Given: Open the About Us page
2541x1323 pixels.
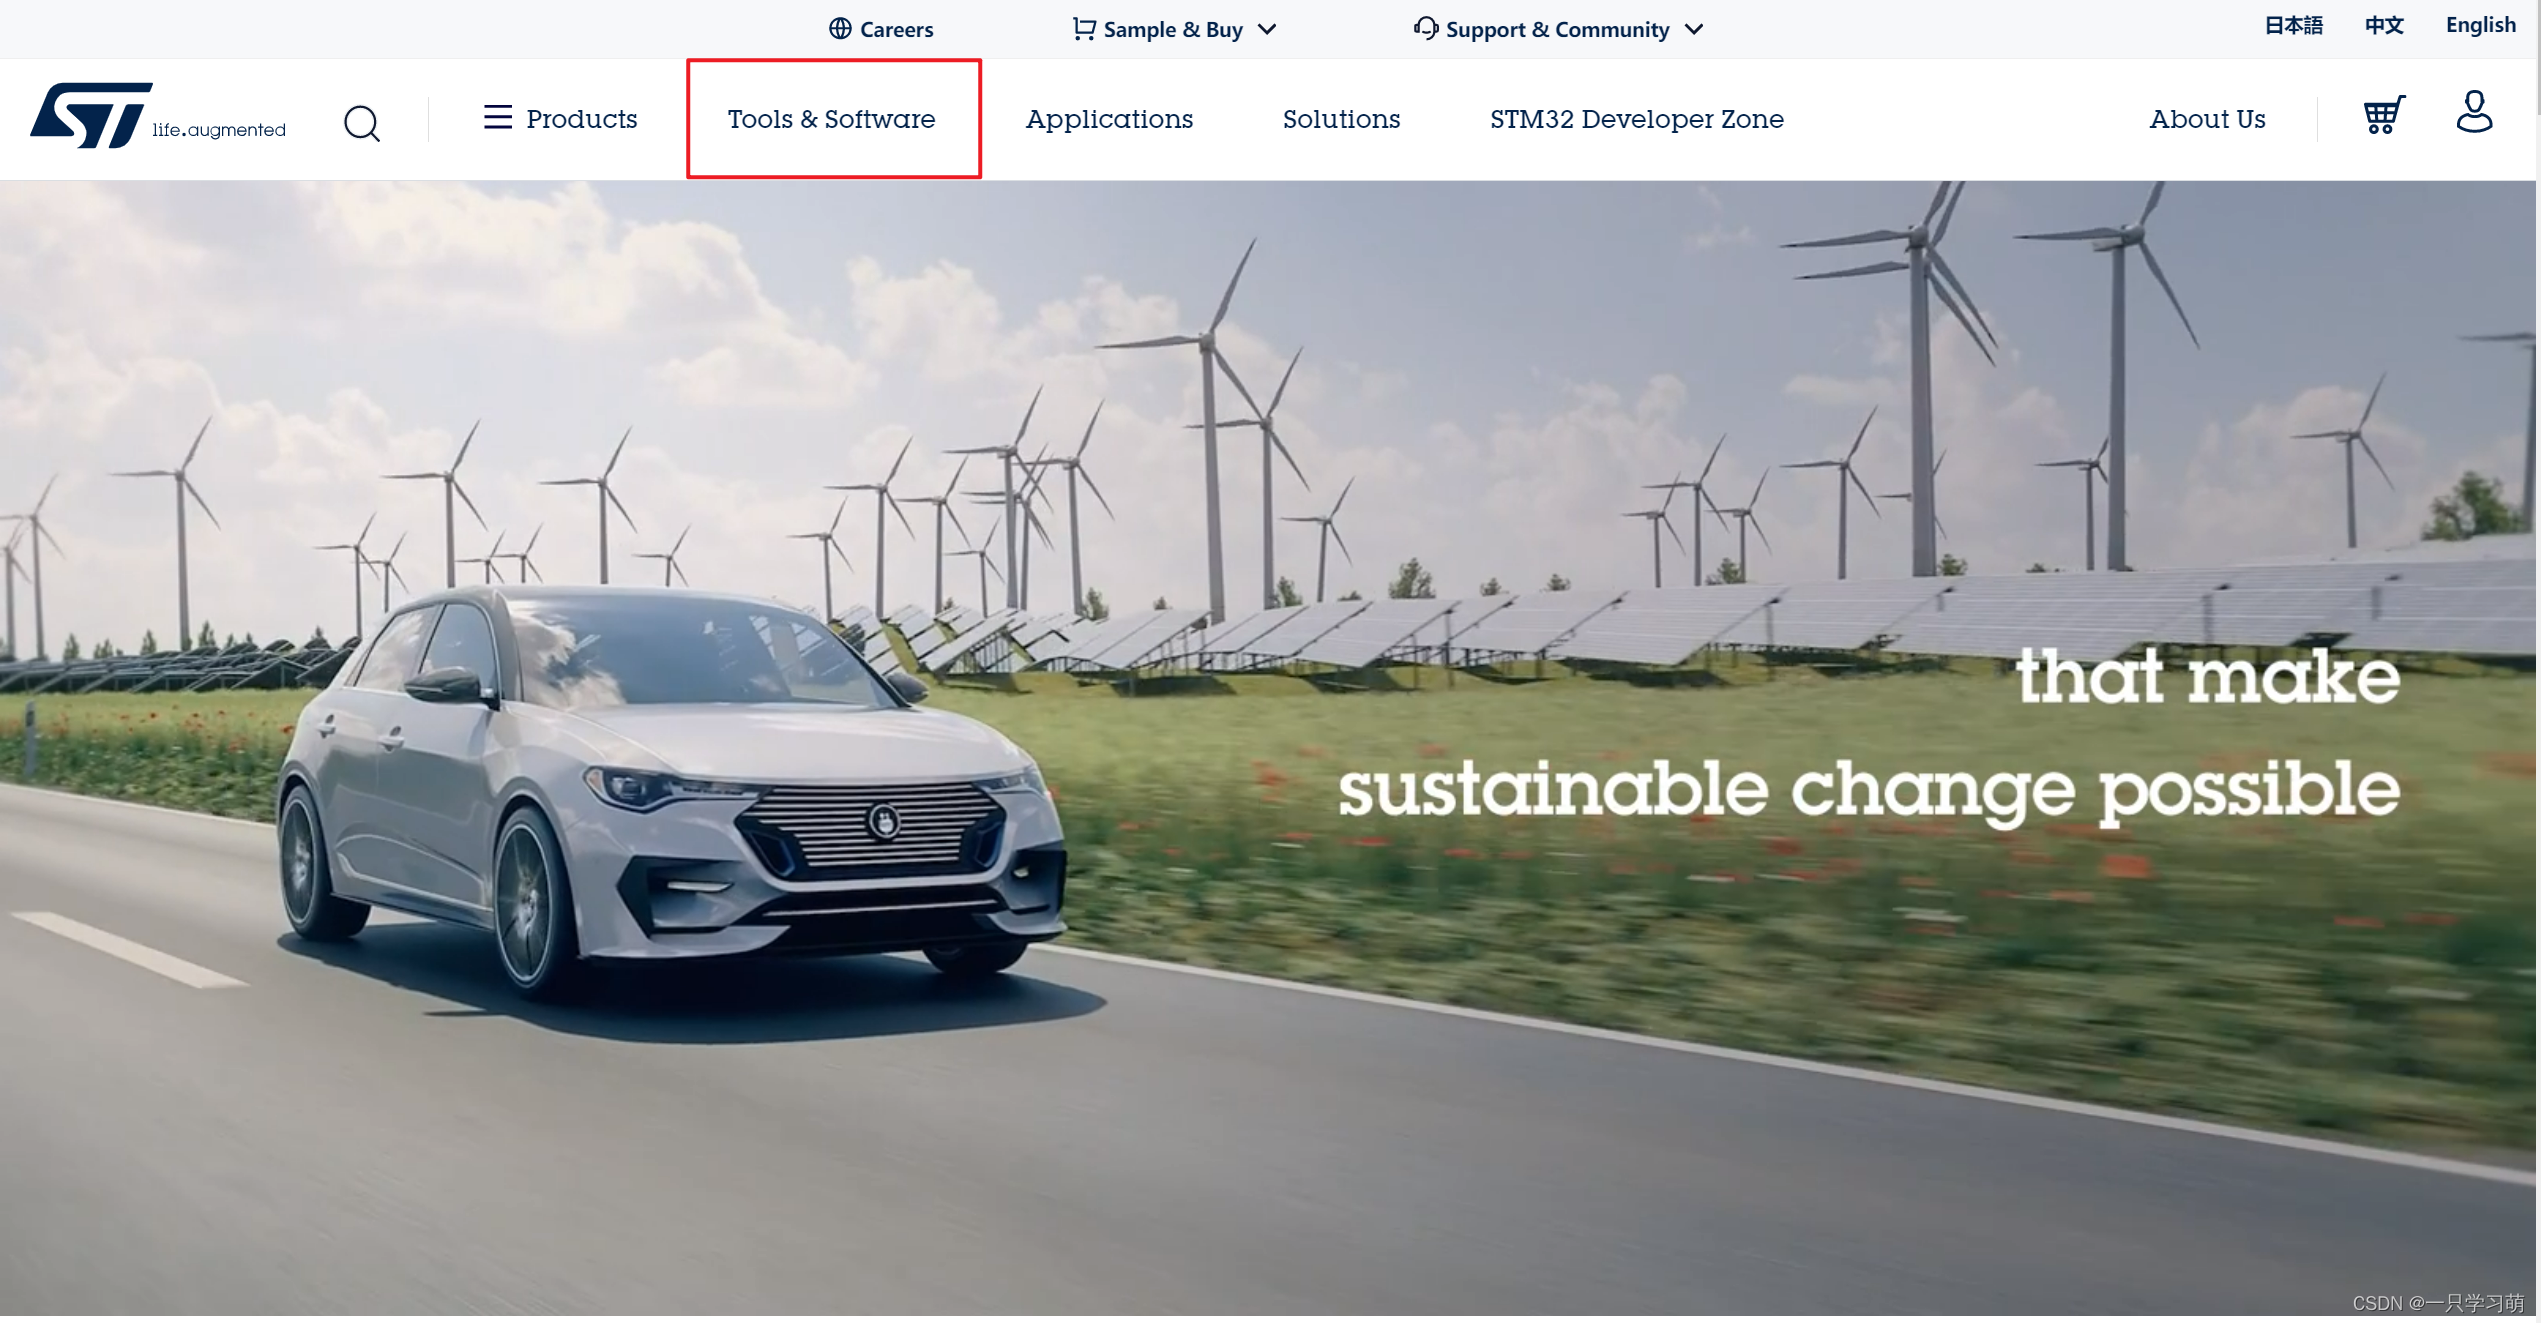Looking at the screenshot, I should click(x=2206, y=119).
